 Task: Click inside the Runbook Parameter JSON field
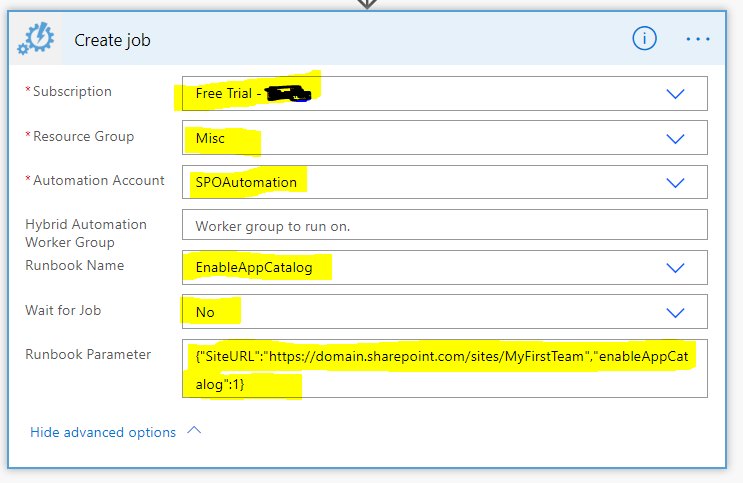[444, 368]
